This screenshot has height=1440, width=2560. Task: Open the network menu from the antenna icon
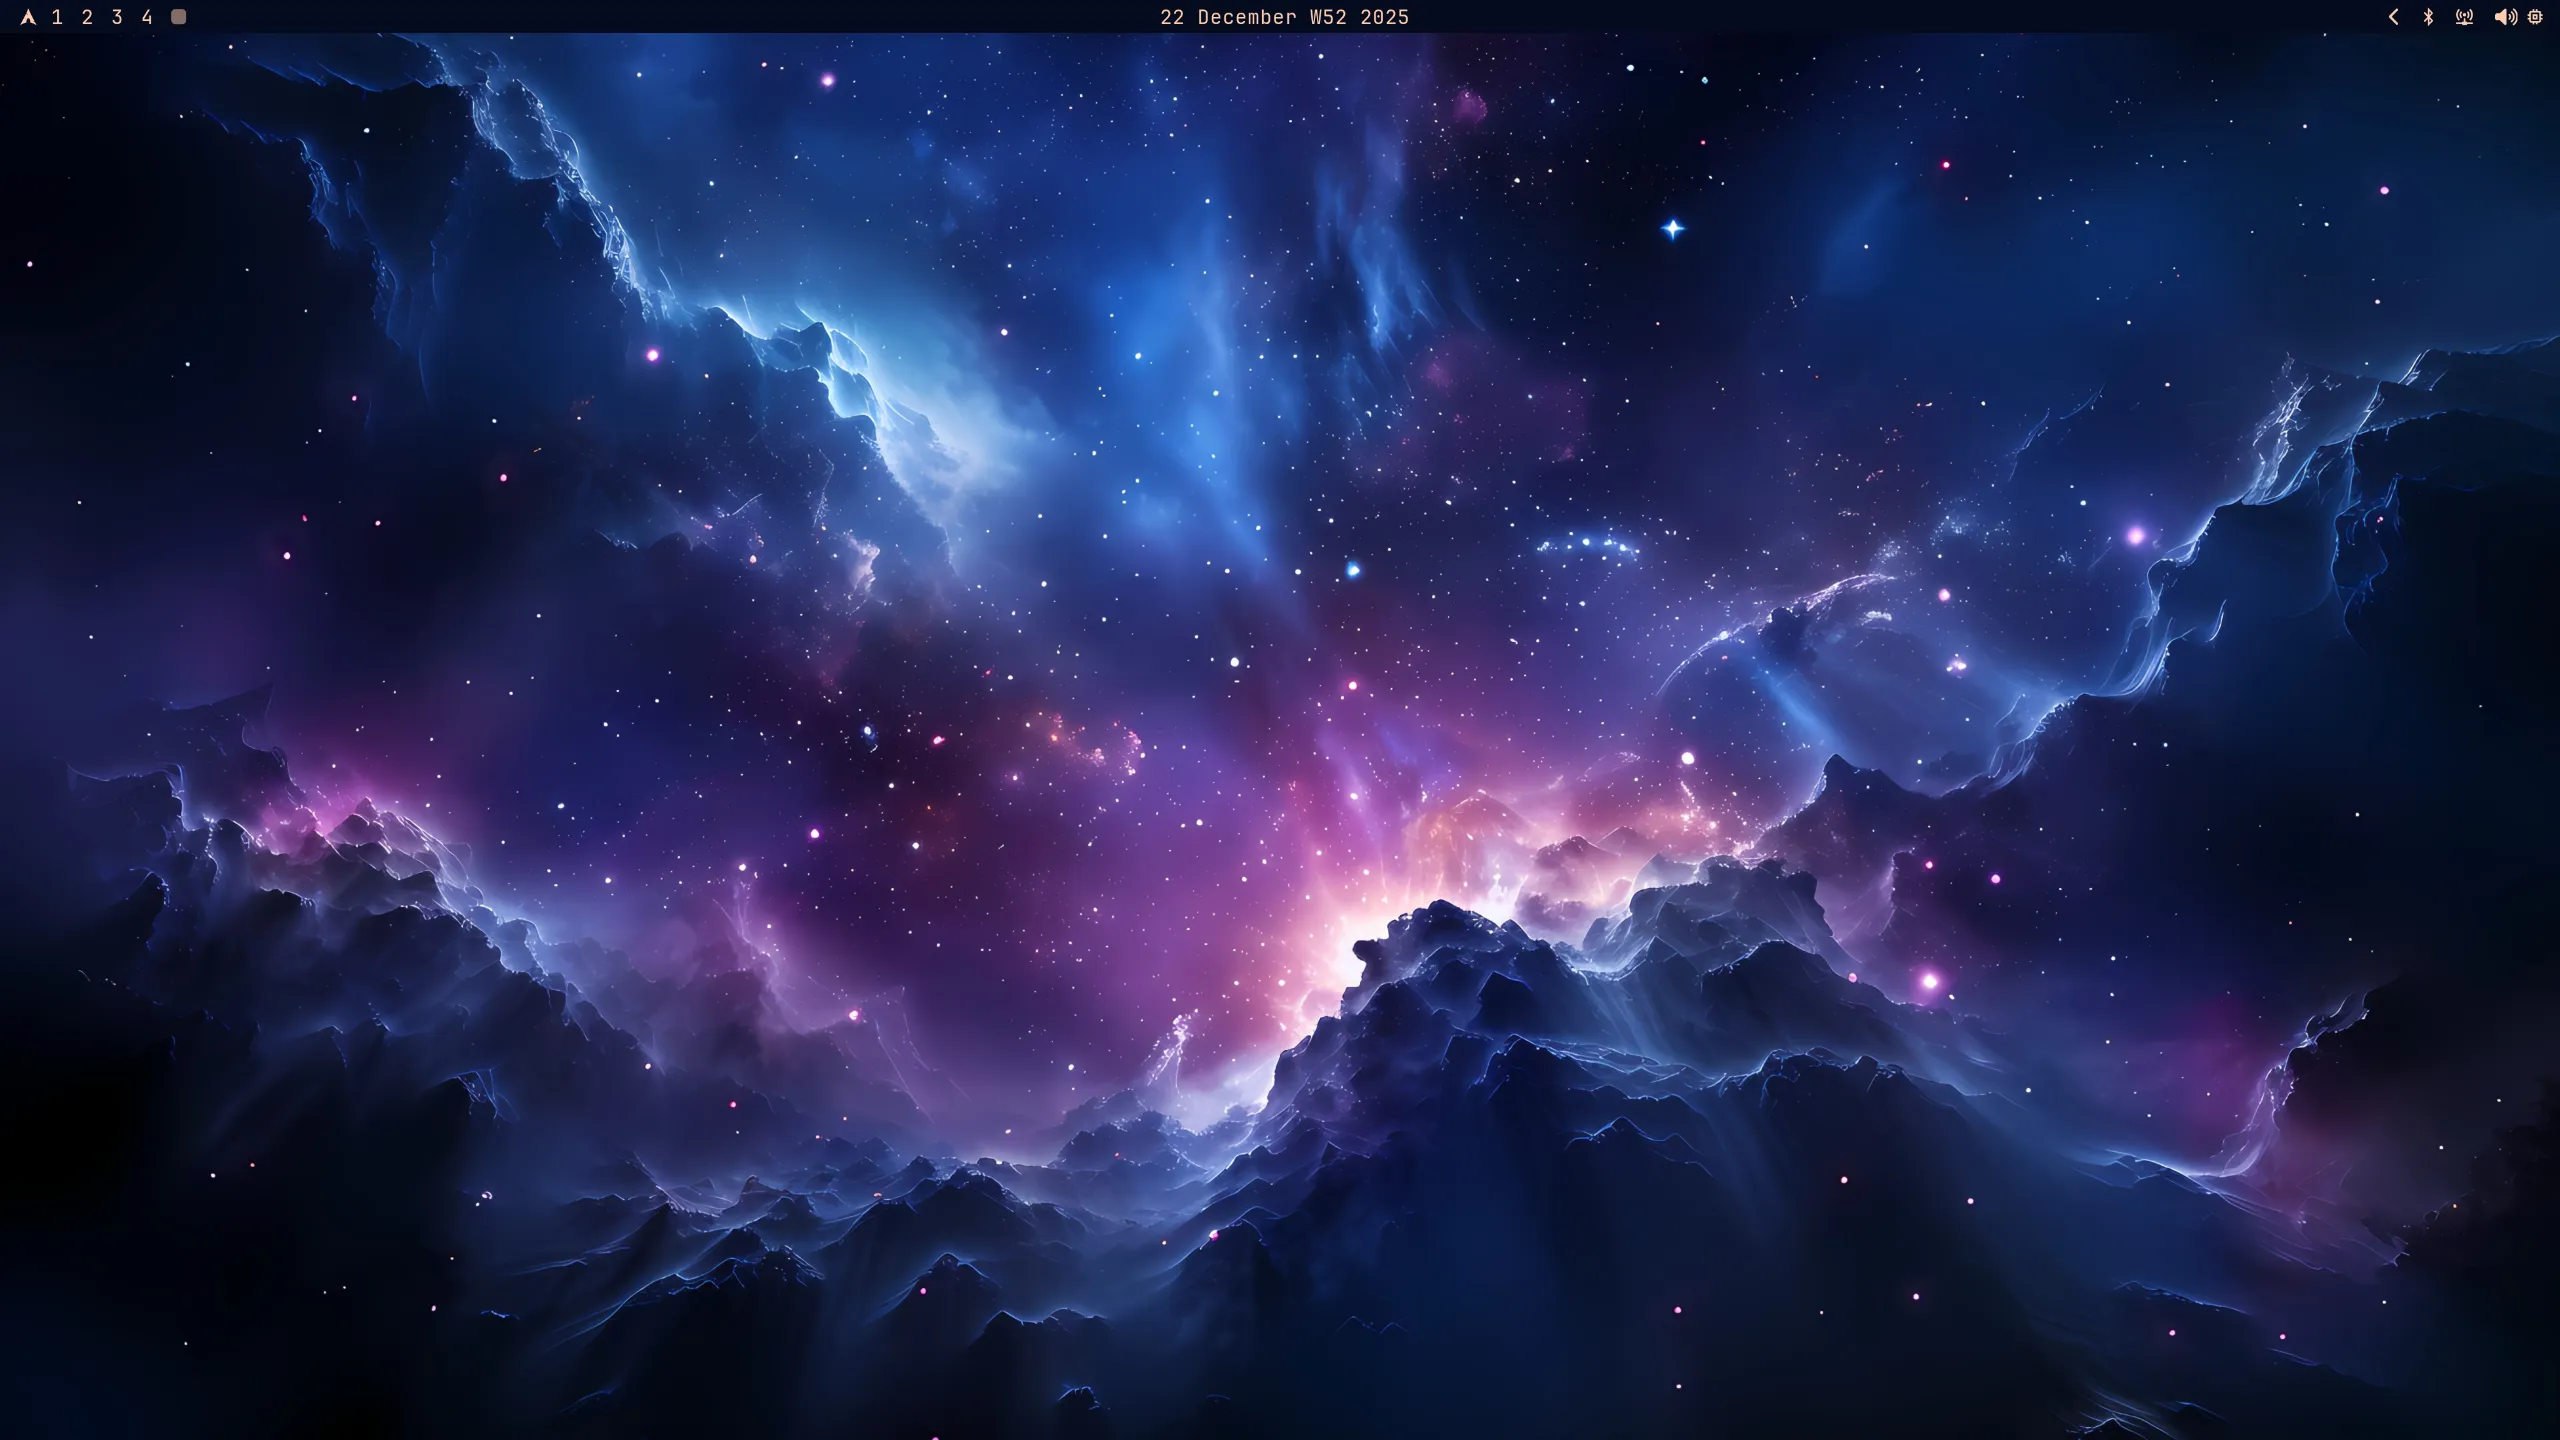tap(2465, 17)
